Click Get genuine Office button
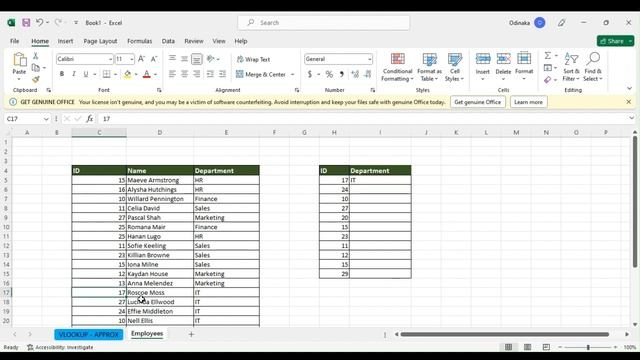Viewport: 640px width, 360px height. coord(478,102)
